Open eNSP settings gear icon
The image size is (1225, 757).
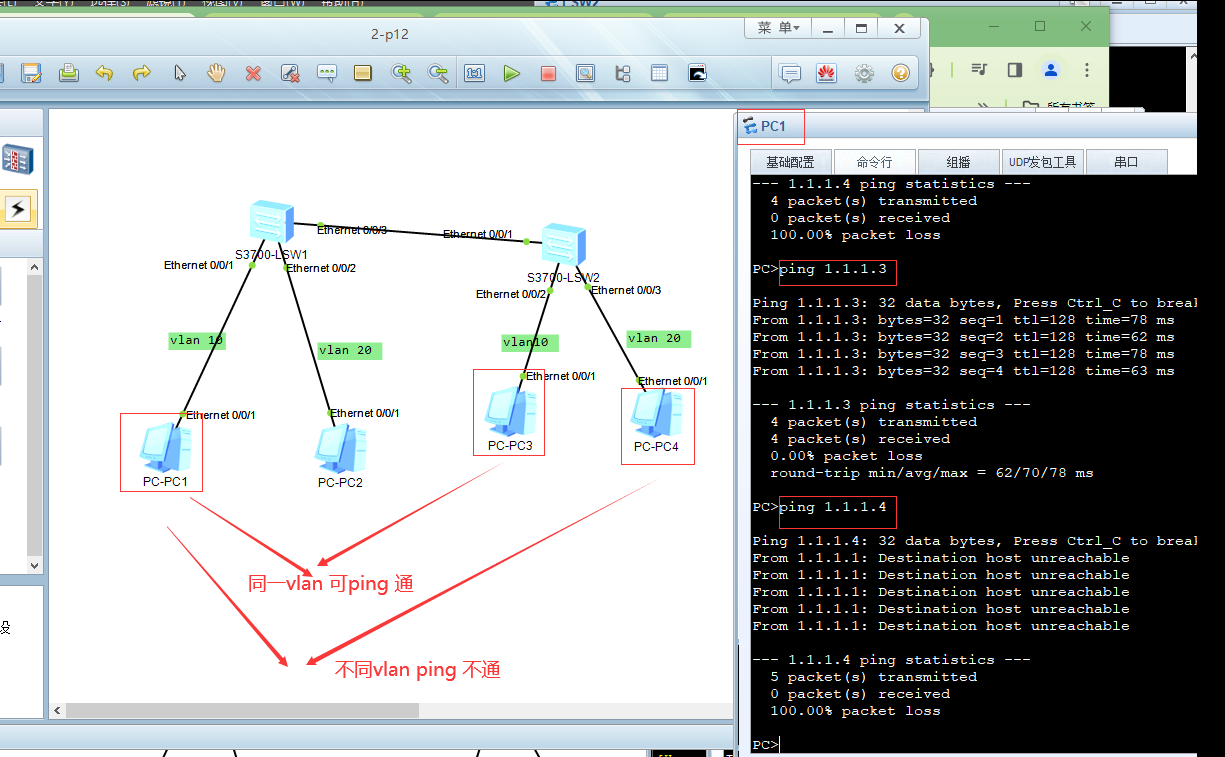864,73
